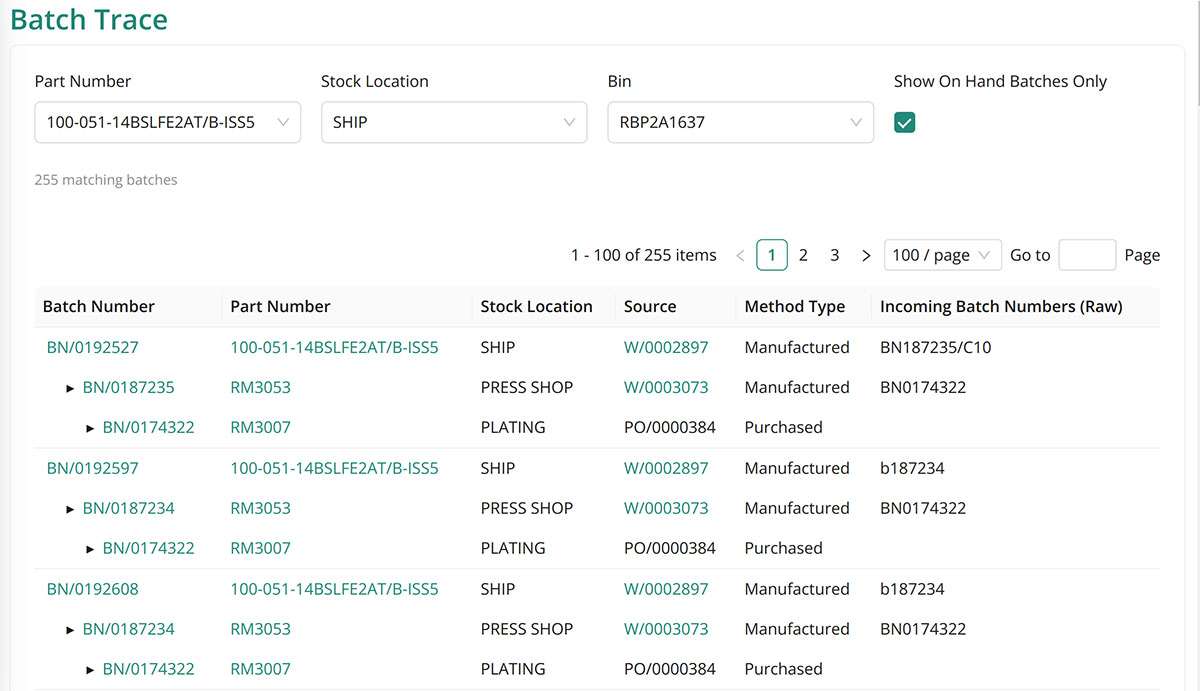This screenshot has width=1200, height=691.
Task: Go to page 2
Action: (803, 255)
